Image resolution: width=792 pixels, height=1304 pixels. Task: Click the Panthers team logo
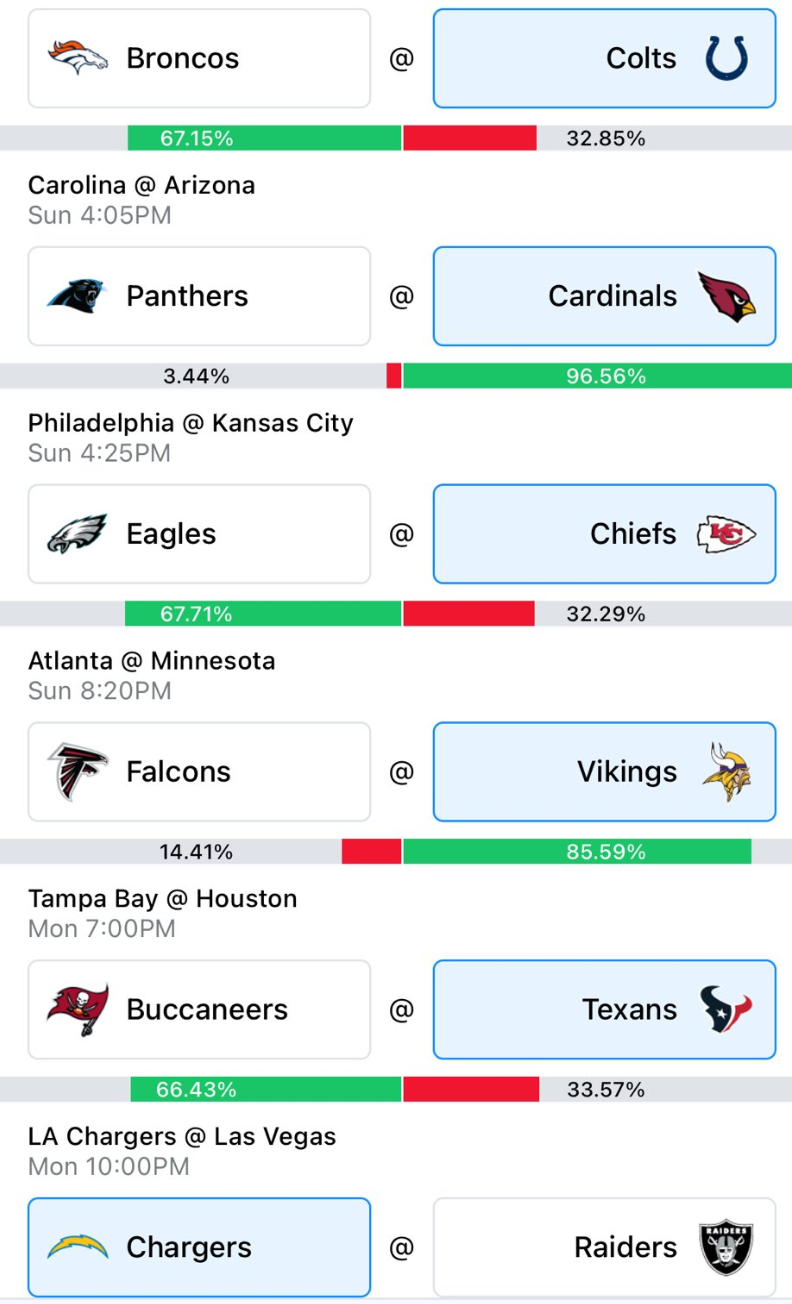click(x=77, y=296)
